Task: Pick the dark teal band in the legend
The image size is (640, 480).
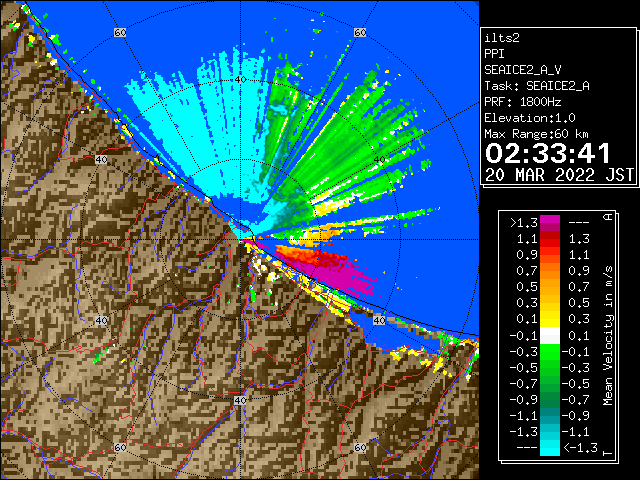Action: (x=550, y=416)
